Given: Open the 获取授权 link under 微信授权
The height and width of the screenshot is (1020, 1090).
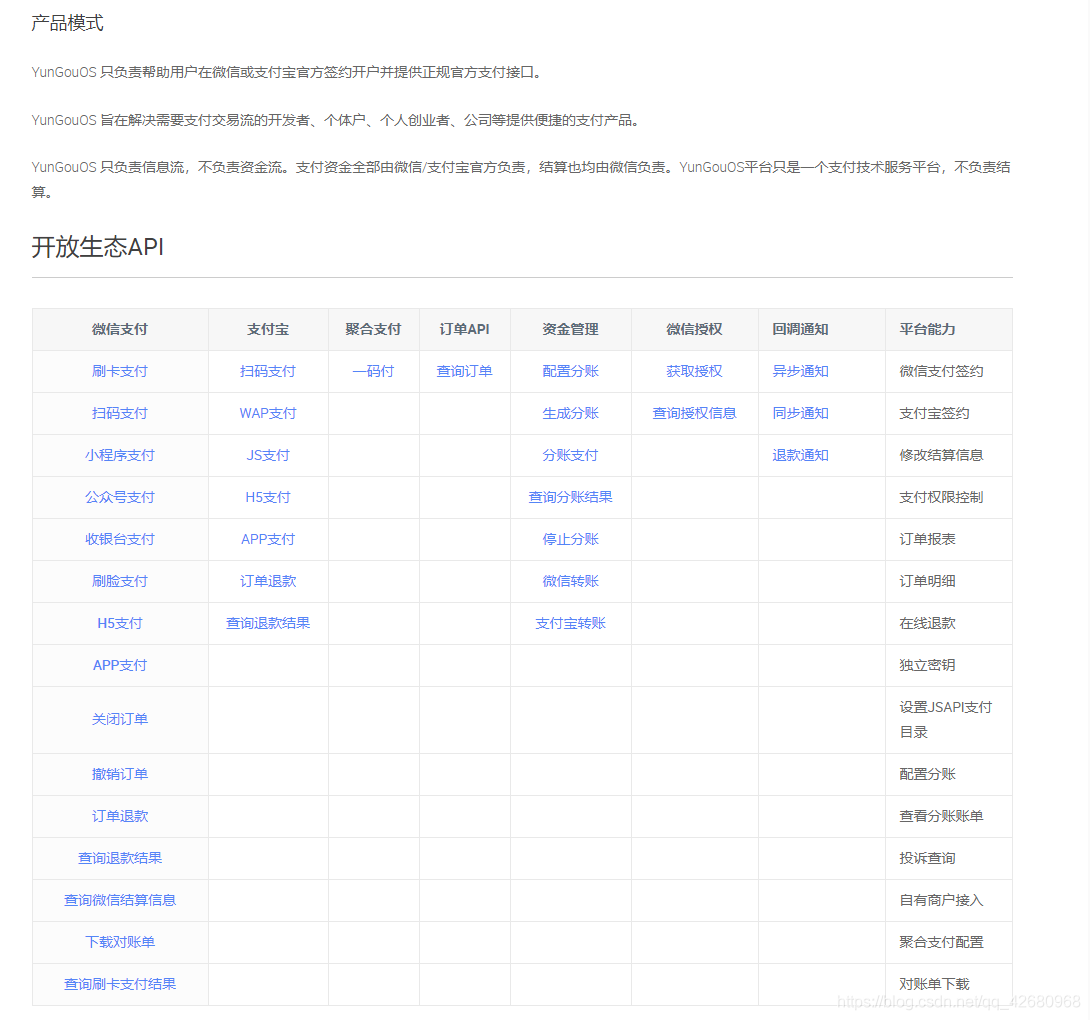Looking at the screenshot, I should 694,371.
